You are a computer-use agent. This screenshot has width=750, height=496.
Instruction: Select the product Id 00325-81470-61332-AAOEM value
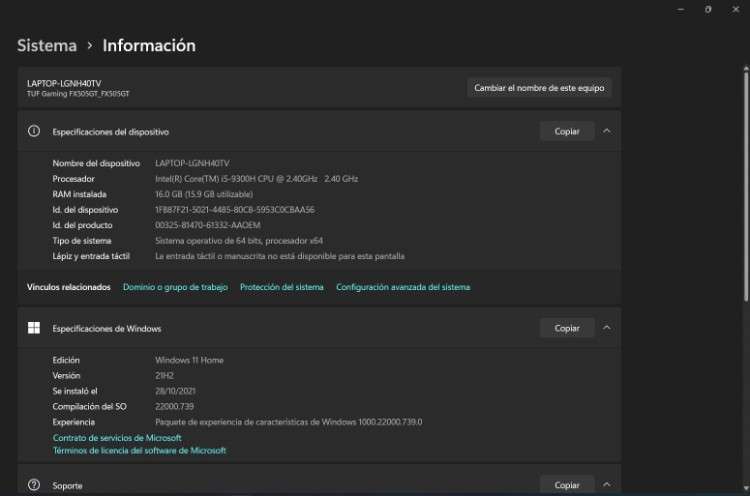click(208, 225)
